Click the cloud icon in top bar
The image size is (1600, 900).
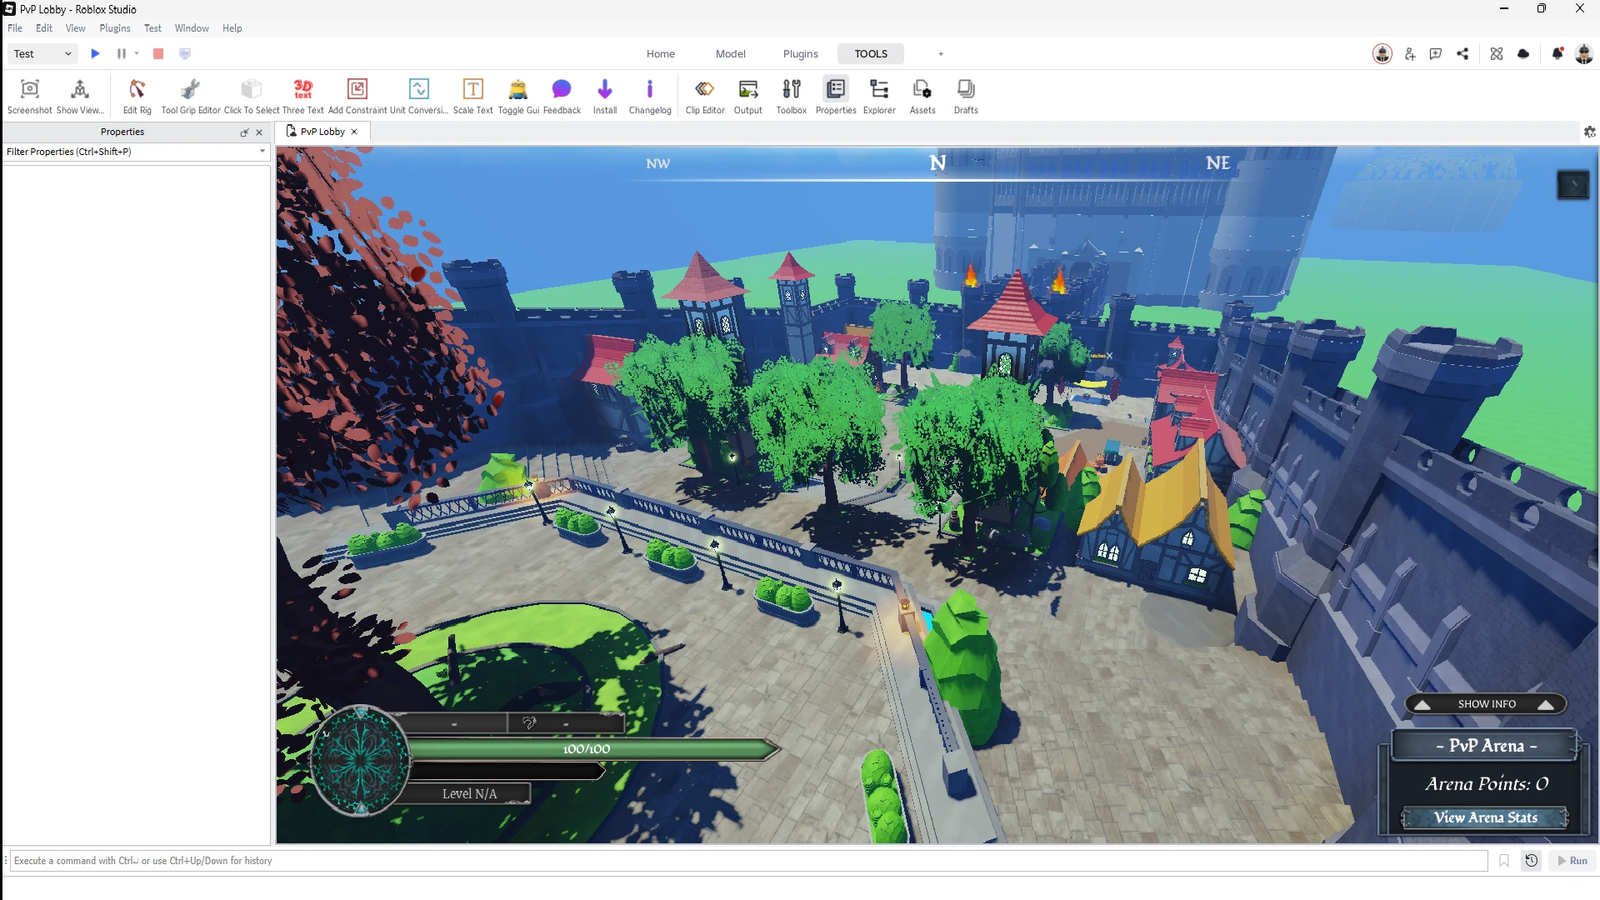point(1524,54)
